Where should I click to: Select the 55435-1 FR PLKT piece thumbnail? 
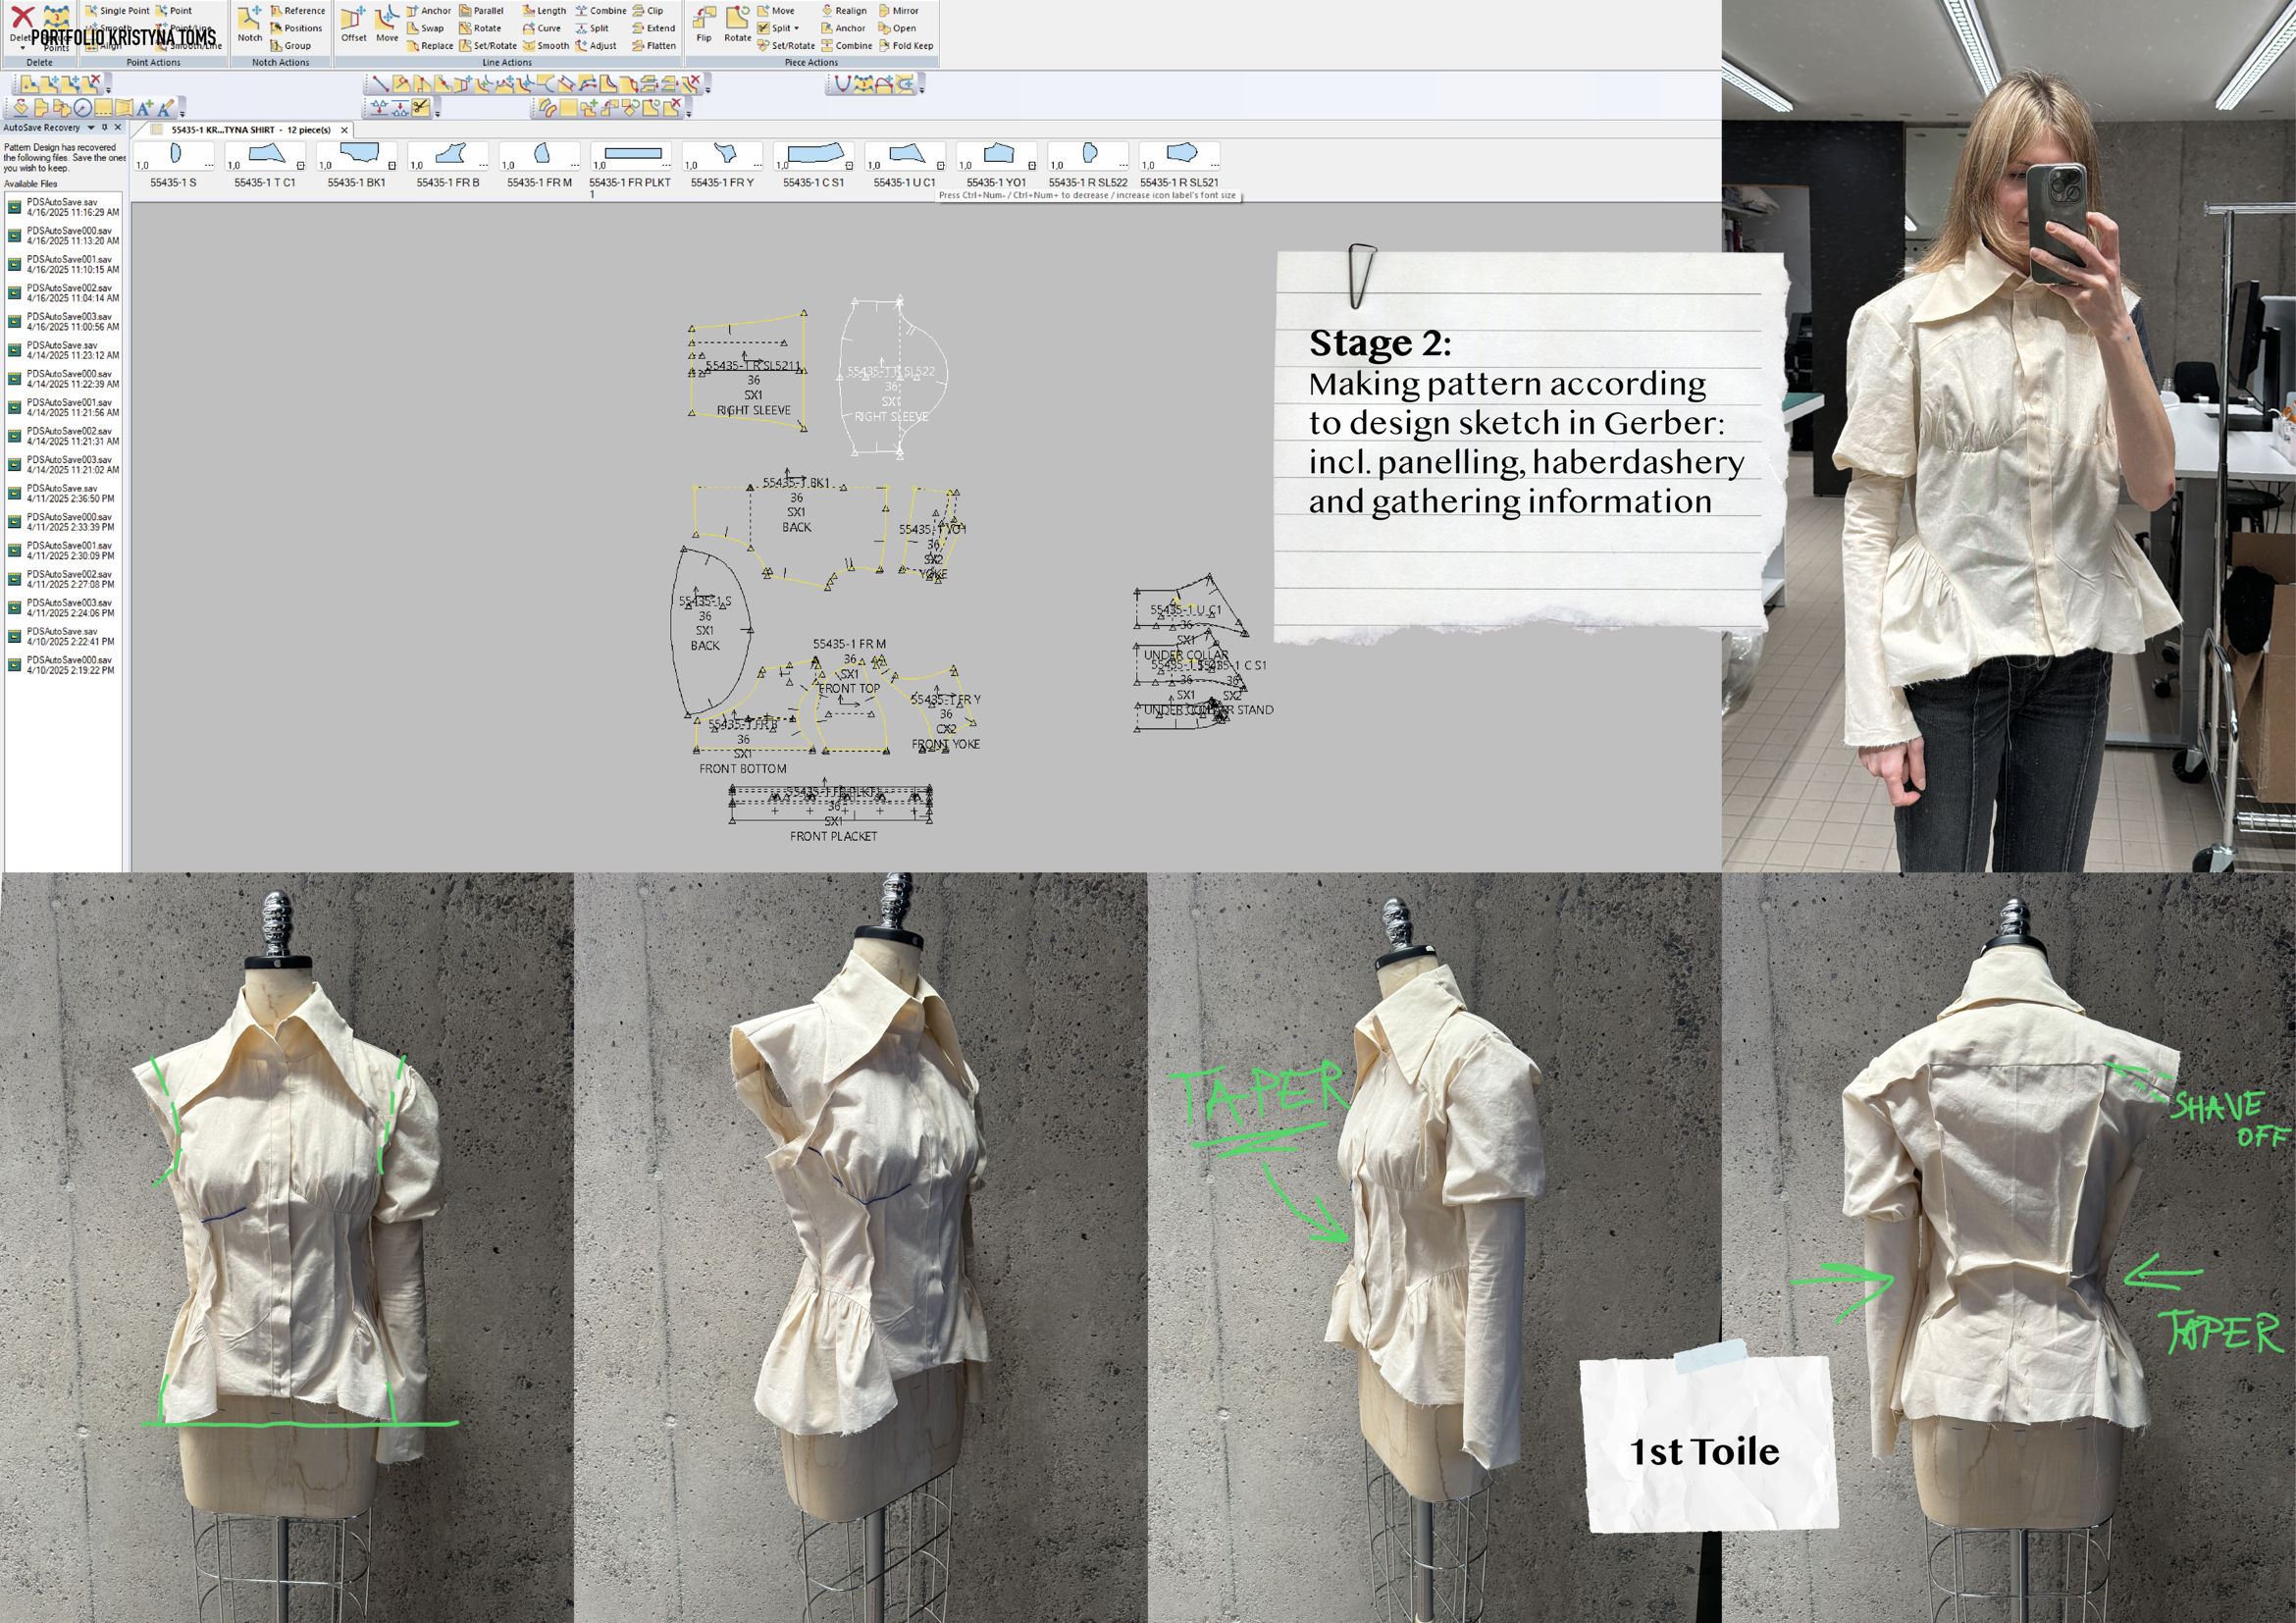631,155
